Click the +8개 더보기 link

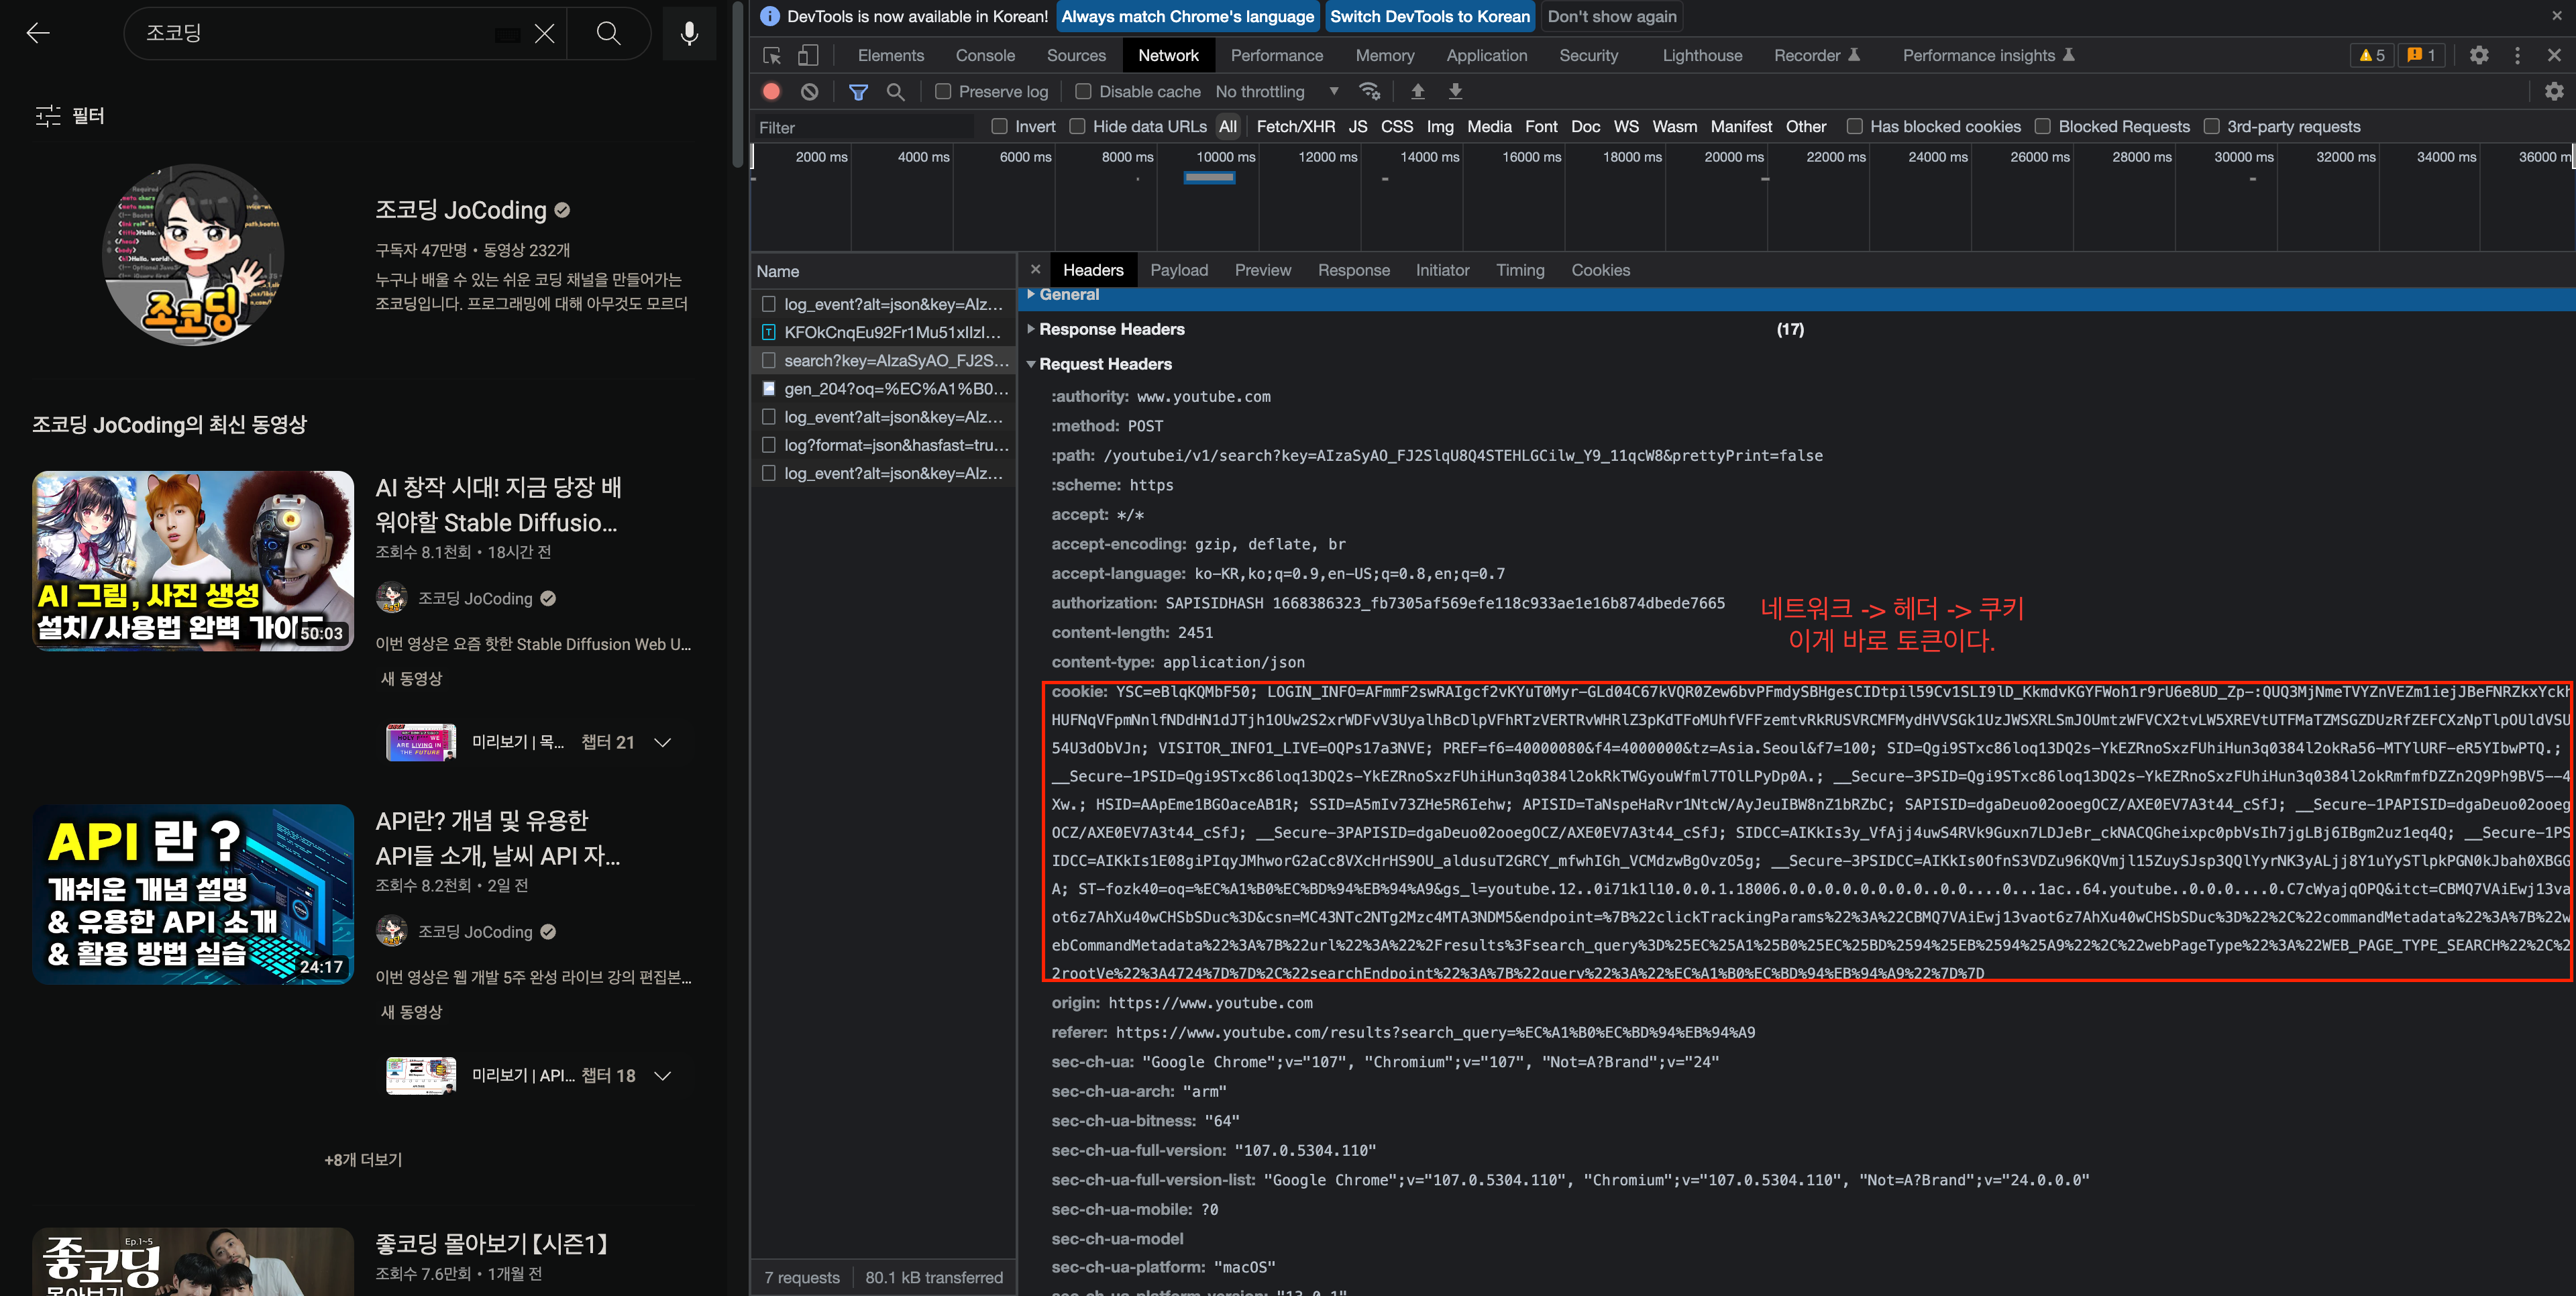(x=363, y=1159)
